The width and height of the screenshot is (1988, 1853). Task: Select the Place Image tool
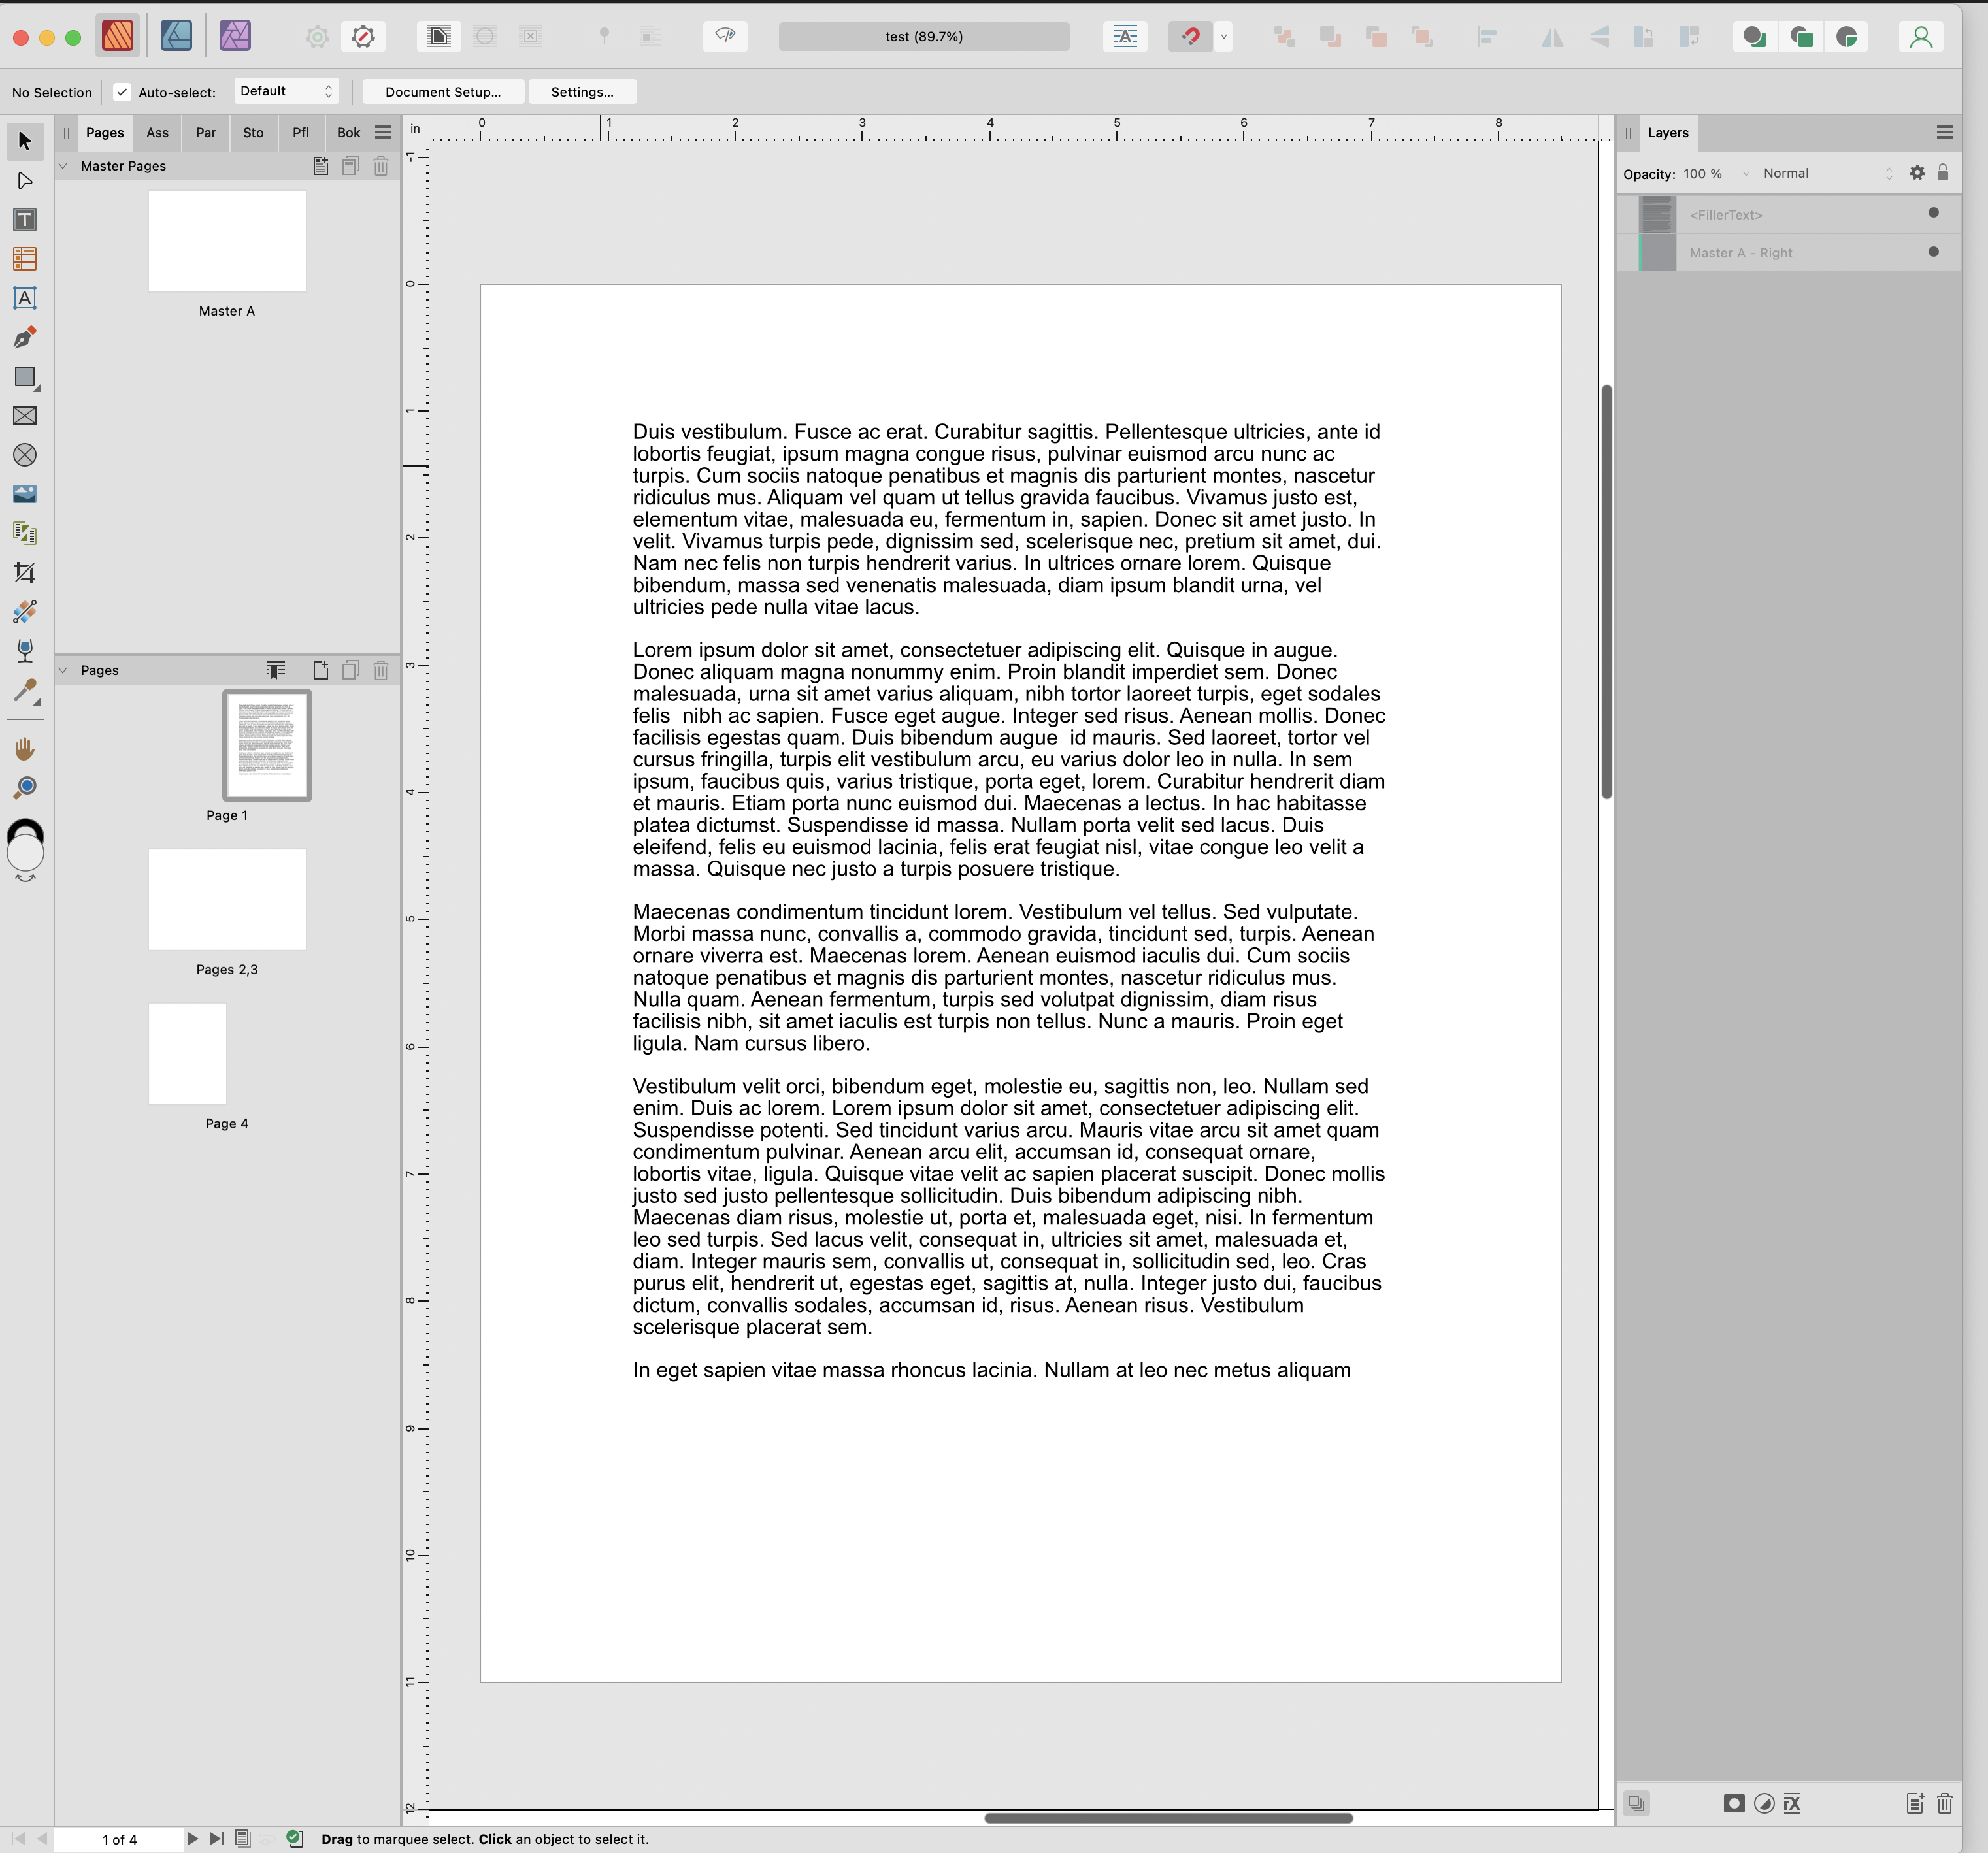pos(25,494)
